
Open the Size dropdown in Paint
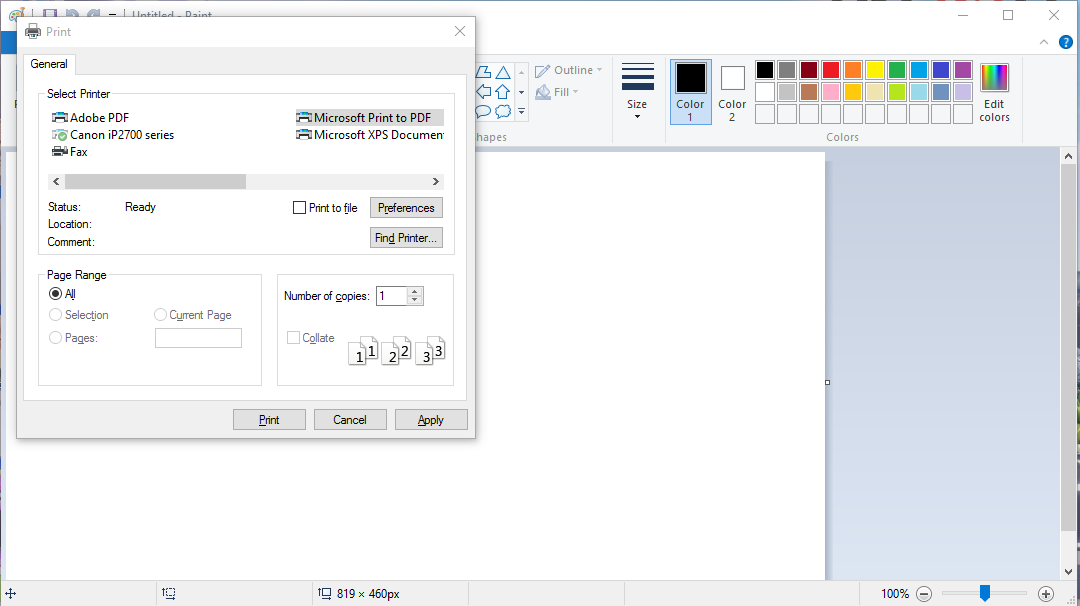[637, 92]
